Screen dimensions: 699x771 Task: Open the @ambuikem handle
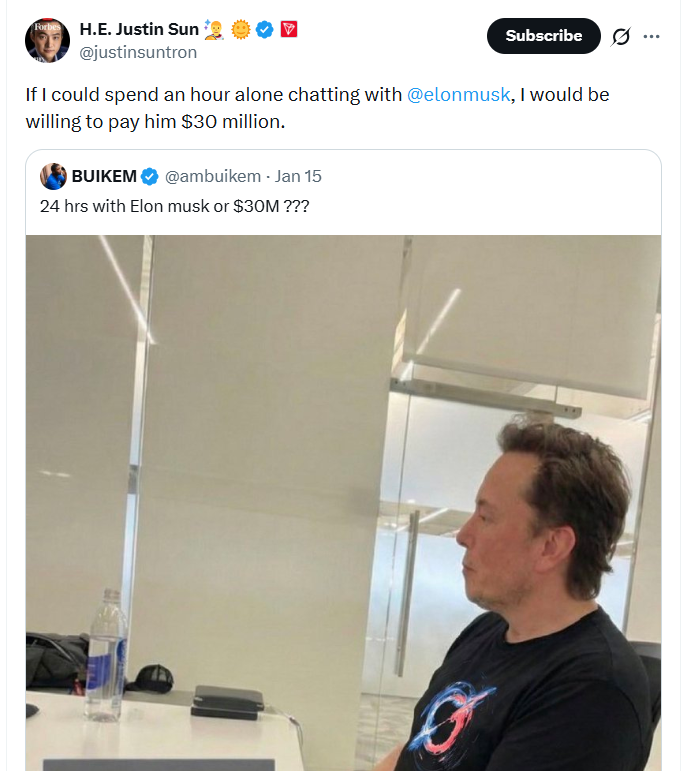point(212,177)
